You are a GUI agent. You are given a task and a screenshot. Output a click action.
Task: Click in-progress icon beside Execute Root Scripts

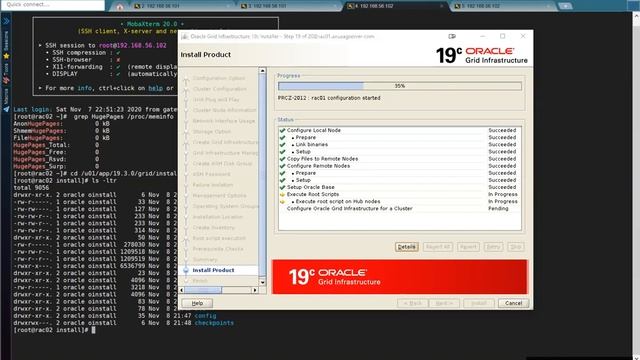(282, 194)
